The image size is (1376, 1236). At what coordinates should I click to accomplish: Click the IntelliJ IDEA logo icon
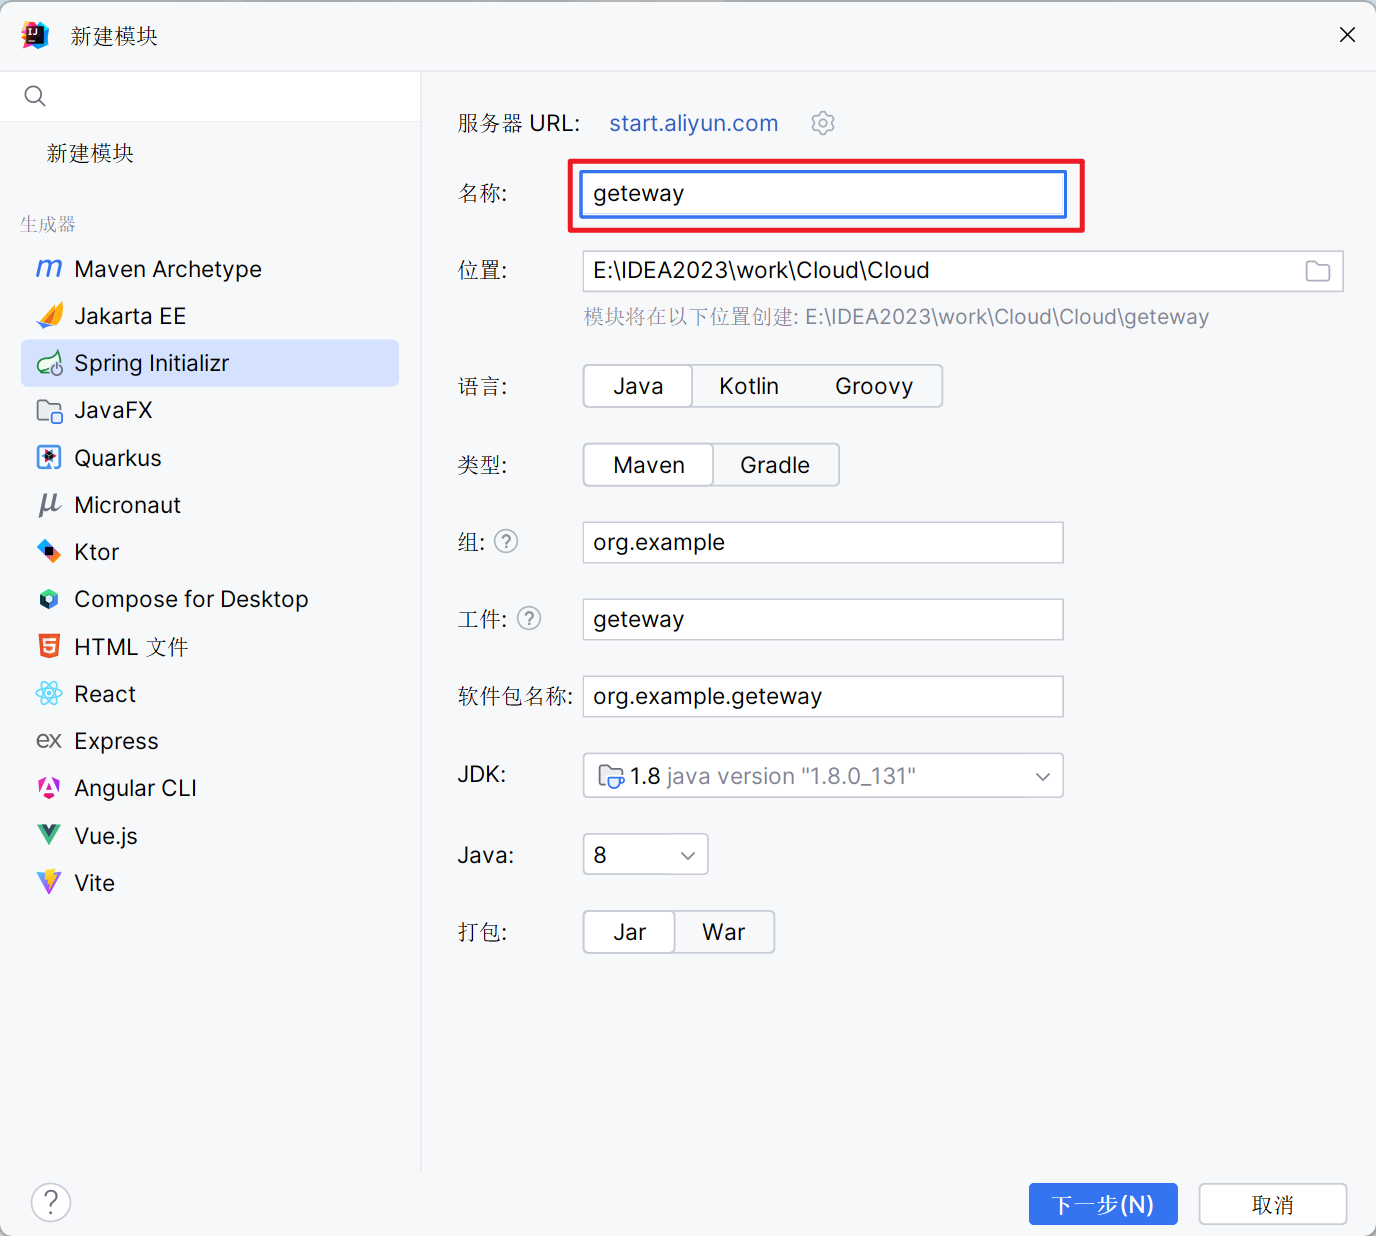(x=35, y=35)
